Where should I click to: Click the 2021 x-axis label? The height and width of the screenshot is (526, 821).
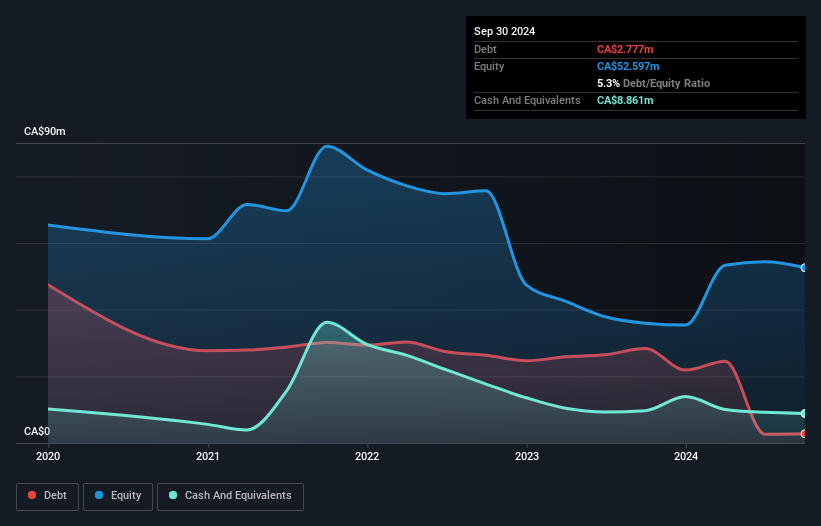pyautogui.click(x=208, y=456)
